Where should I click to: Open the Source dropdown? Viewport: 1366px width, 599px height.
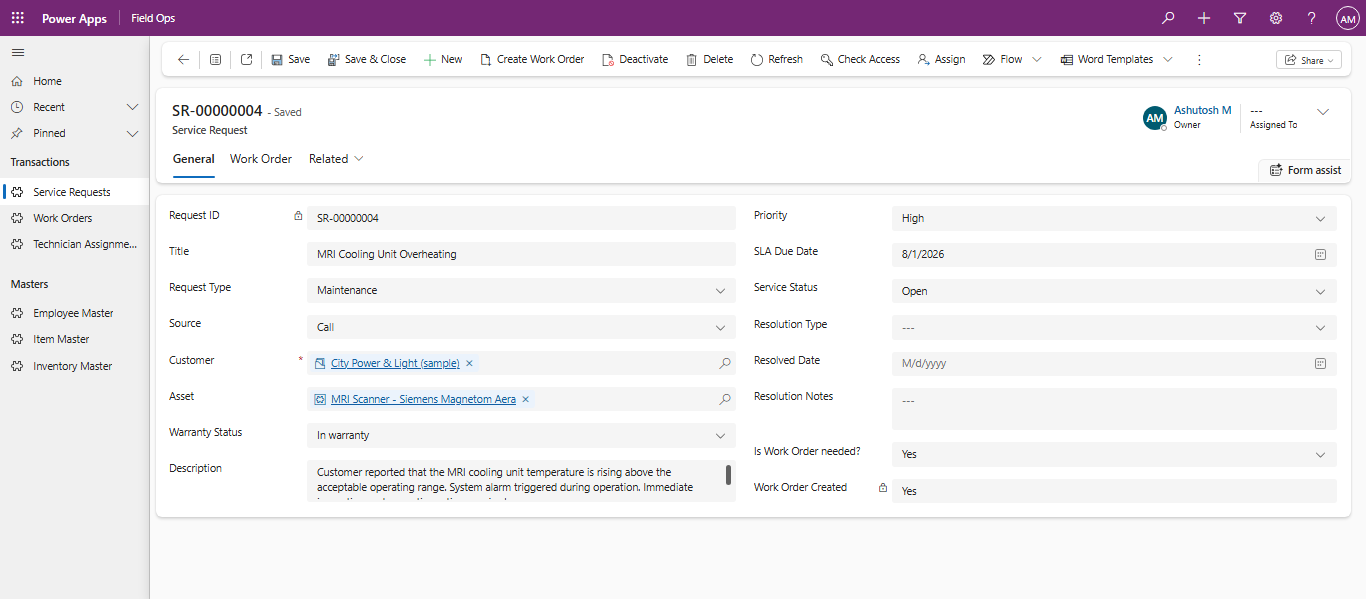pos(521,327)
